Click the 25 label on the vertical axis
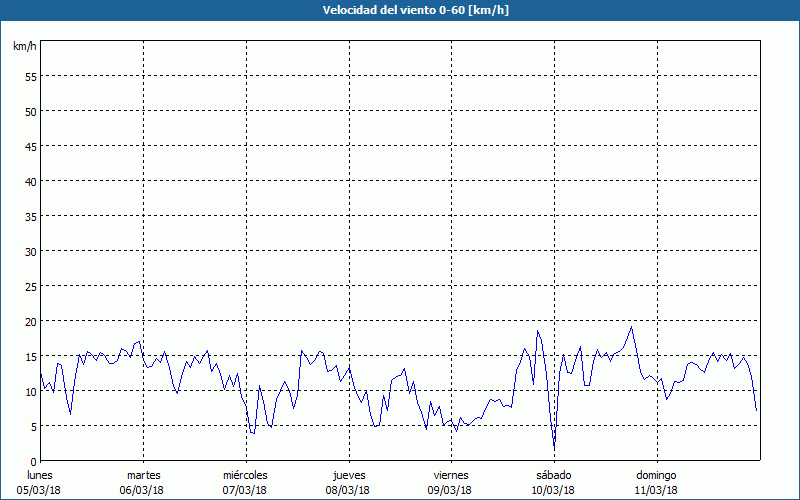Viewport: 800px width, 500px height. [30, 286]
